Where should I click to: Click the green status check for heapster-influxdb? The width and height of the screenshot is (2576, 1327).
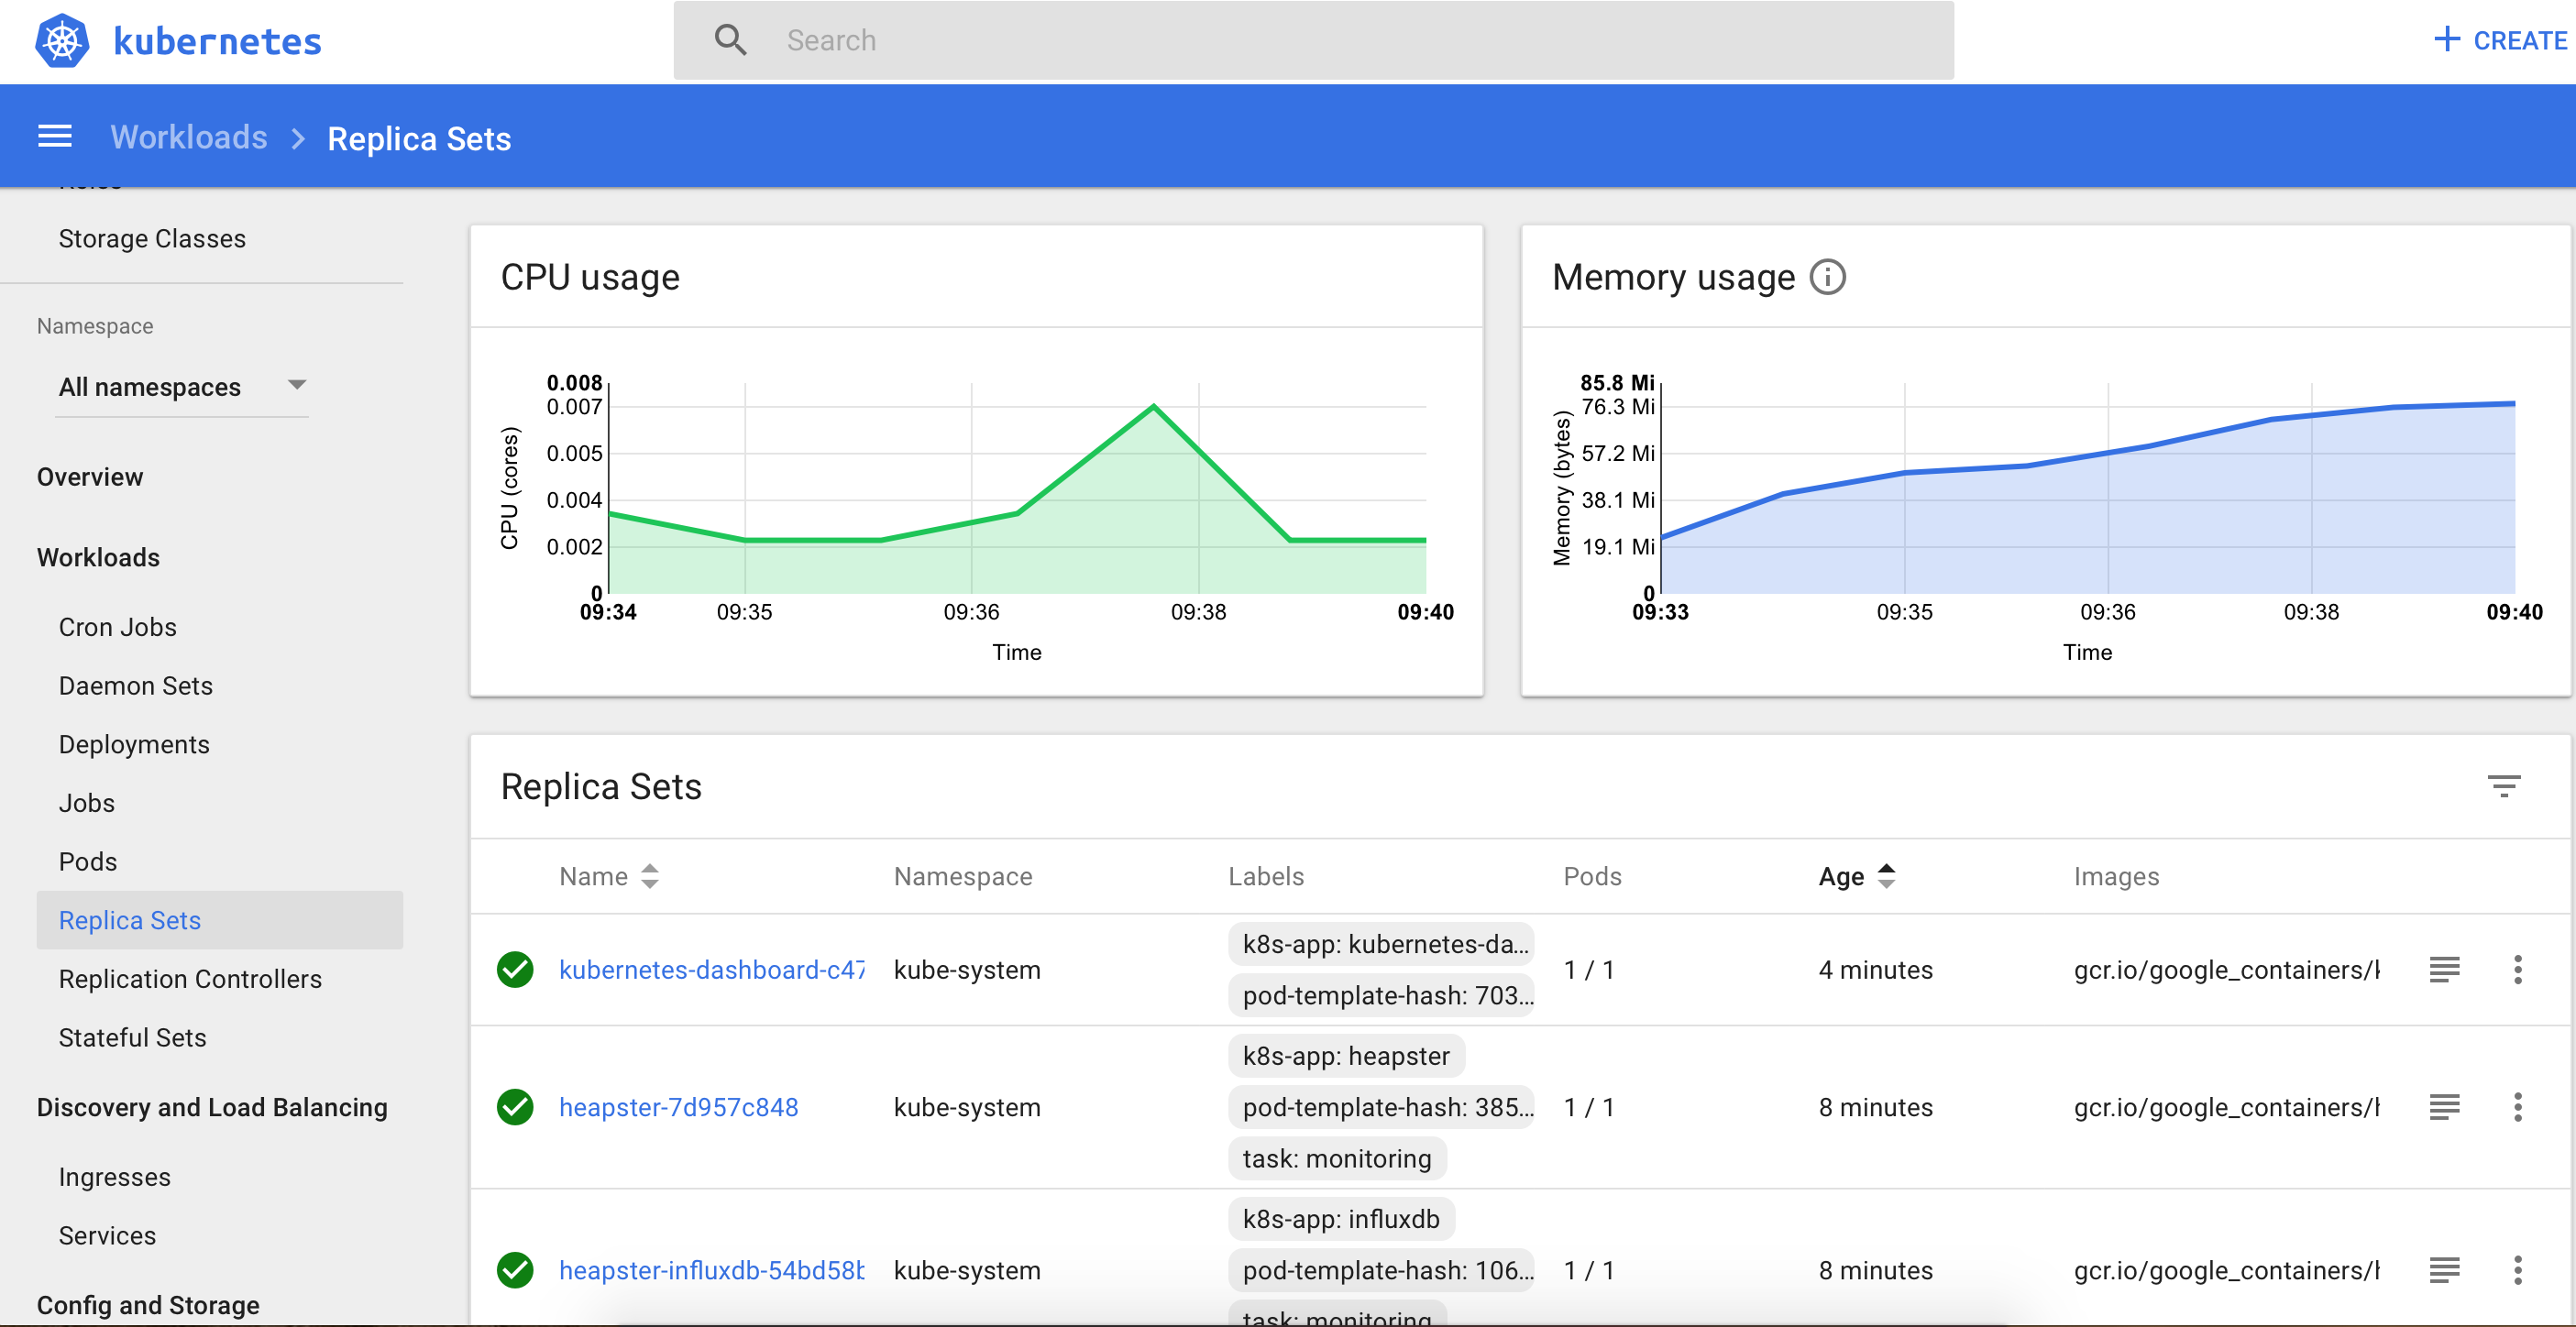click(x=515, y=1270)
